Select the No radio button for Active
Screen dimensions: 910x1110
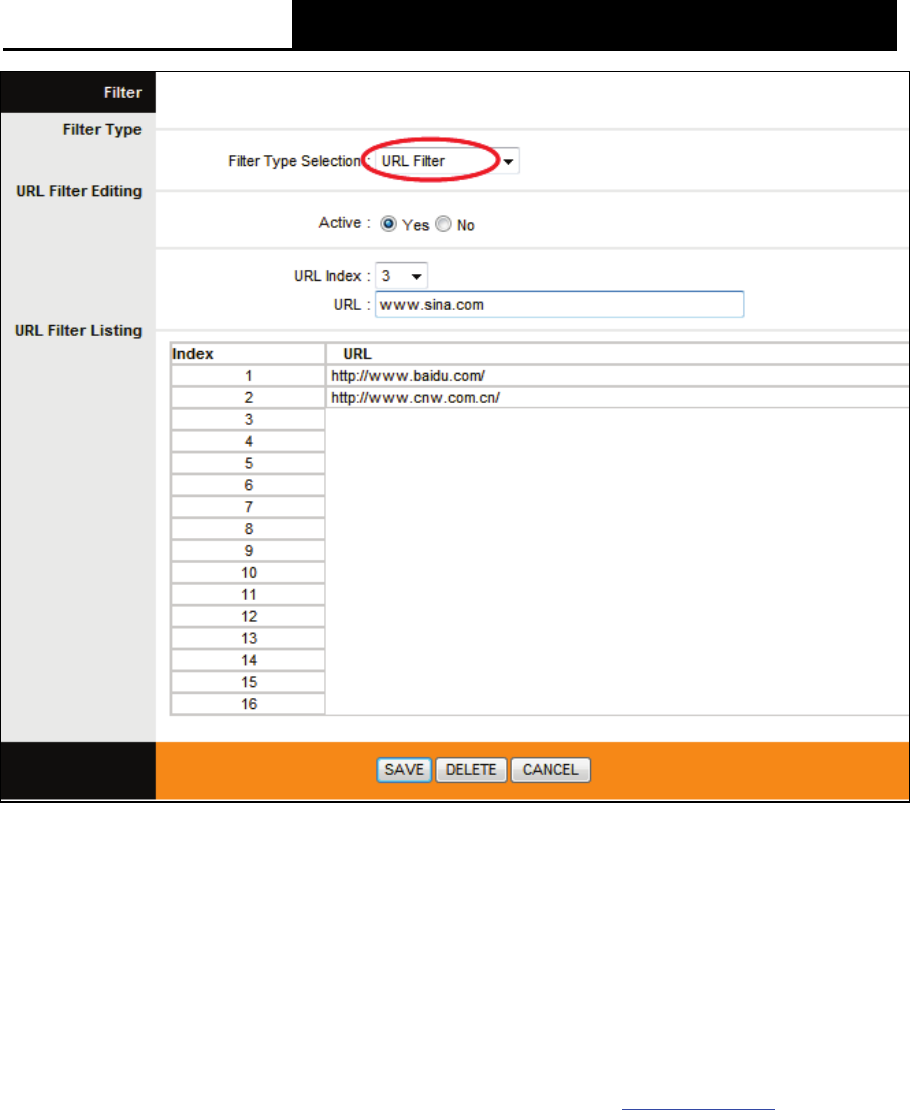pos(443,224)
